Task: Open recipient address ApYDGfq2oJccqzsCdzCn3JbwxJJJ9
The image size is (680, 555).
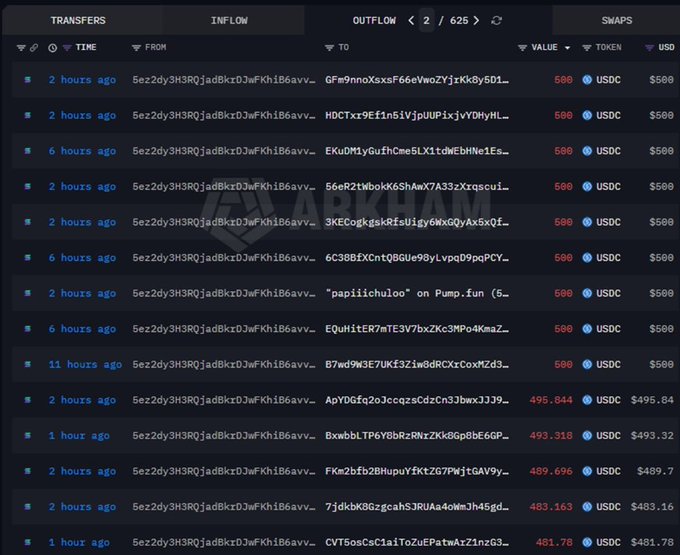Action: (417, 400)
